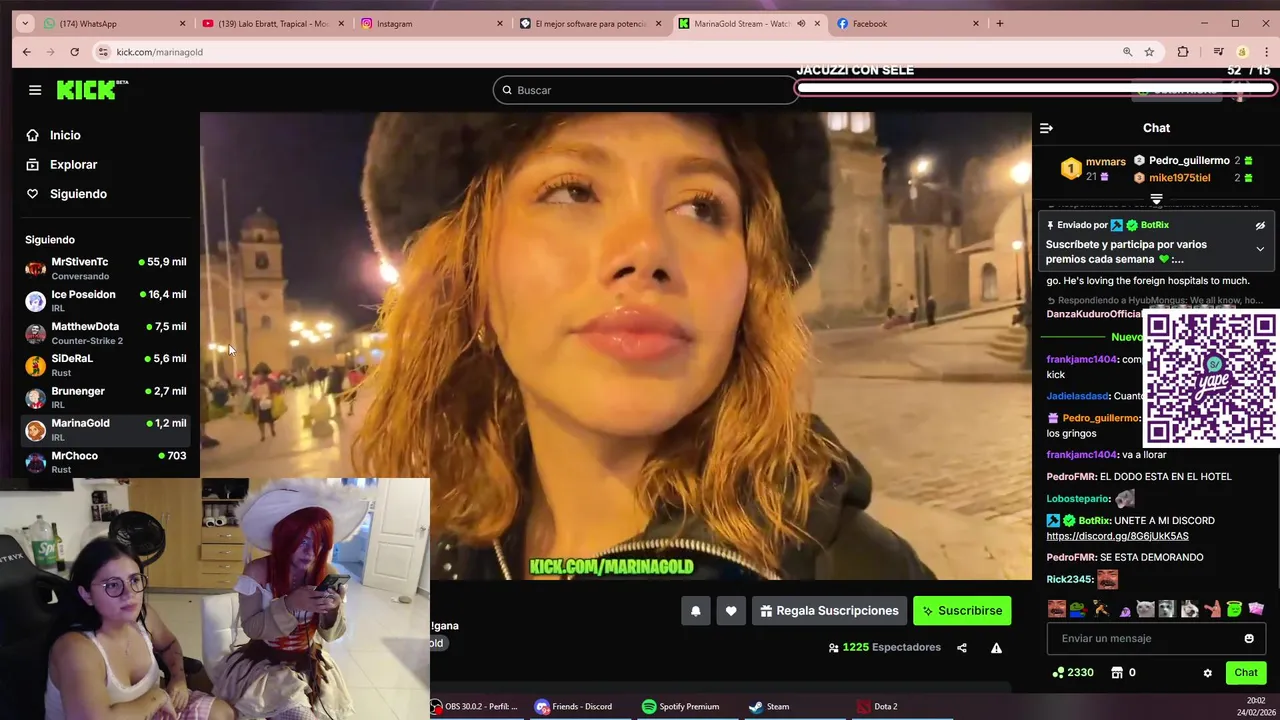Screen dimensions: 1280x720
Task: Open Chrome extensions puzzle icon
Action: (x=1183, y=52)
